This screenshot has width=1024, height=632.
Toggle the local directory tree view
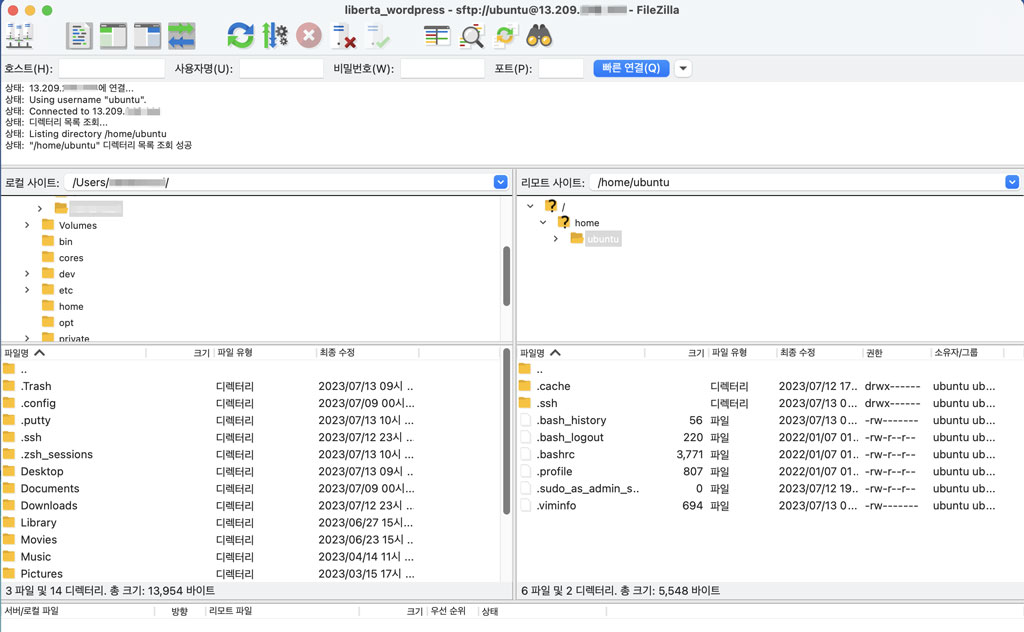(113, 36)
